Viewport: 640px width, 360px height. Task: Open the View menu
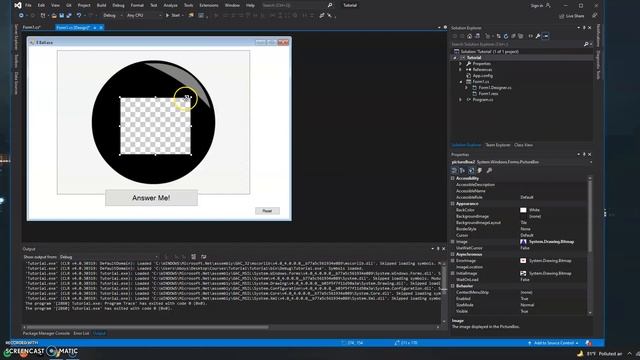click(x=55, y=5)
